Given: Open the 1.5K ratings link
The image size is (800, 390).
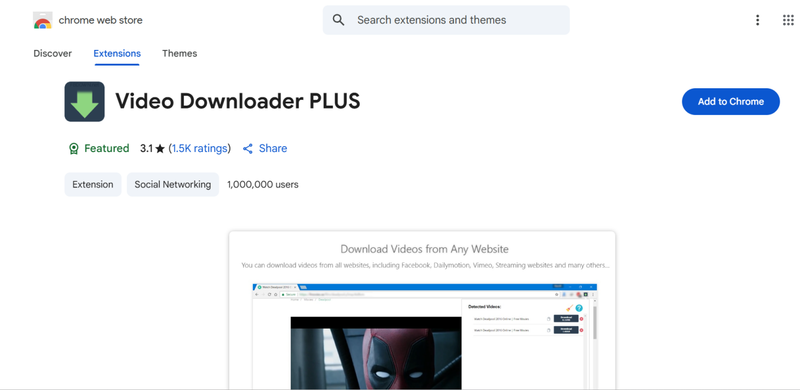Looking at the screenshot, I should point(199,149).
